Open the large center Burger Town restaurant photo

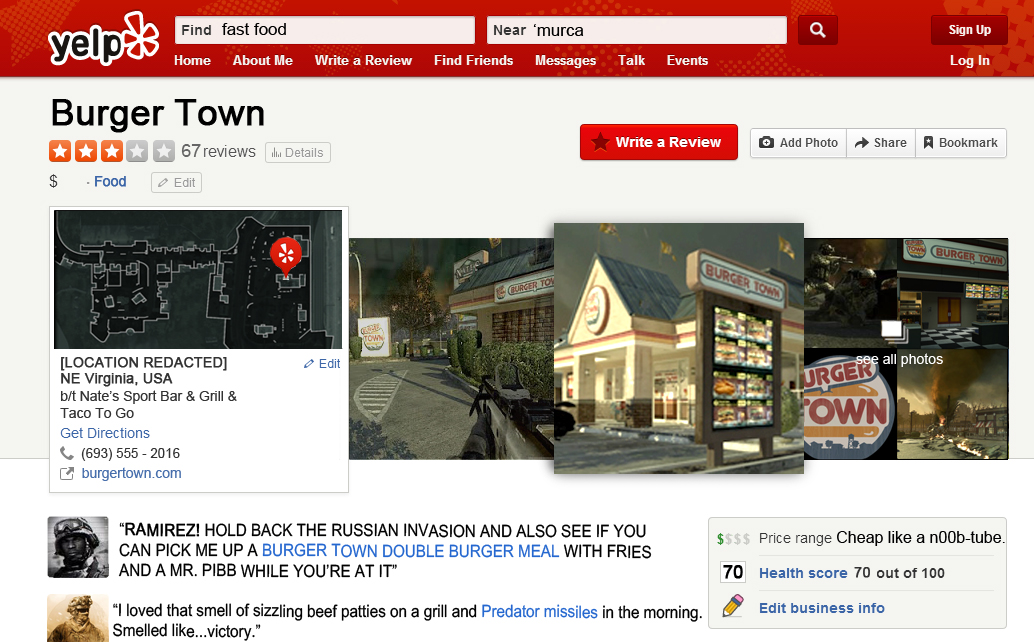(x=679, y=348)
